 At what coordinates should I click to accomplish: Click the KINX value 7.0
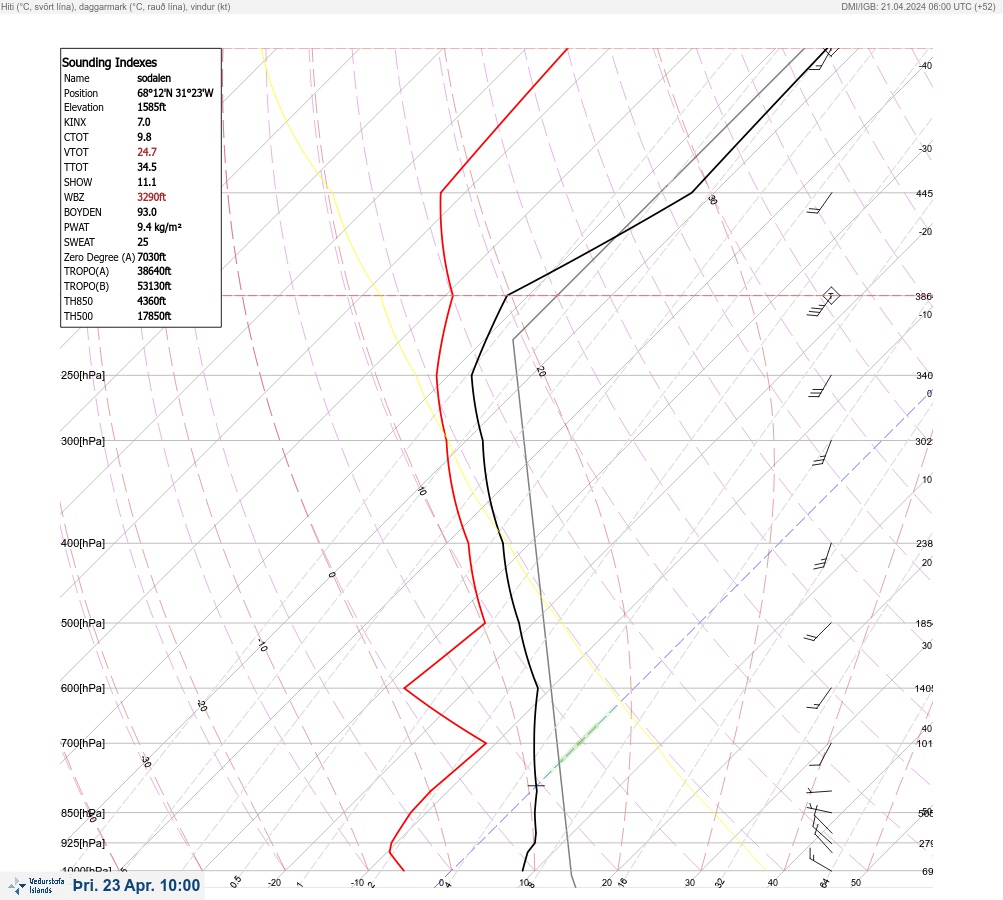pyautogui.click(x=144, y=122)
